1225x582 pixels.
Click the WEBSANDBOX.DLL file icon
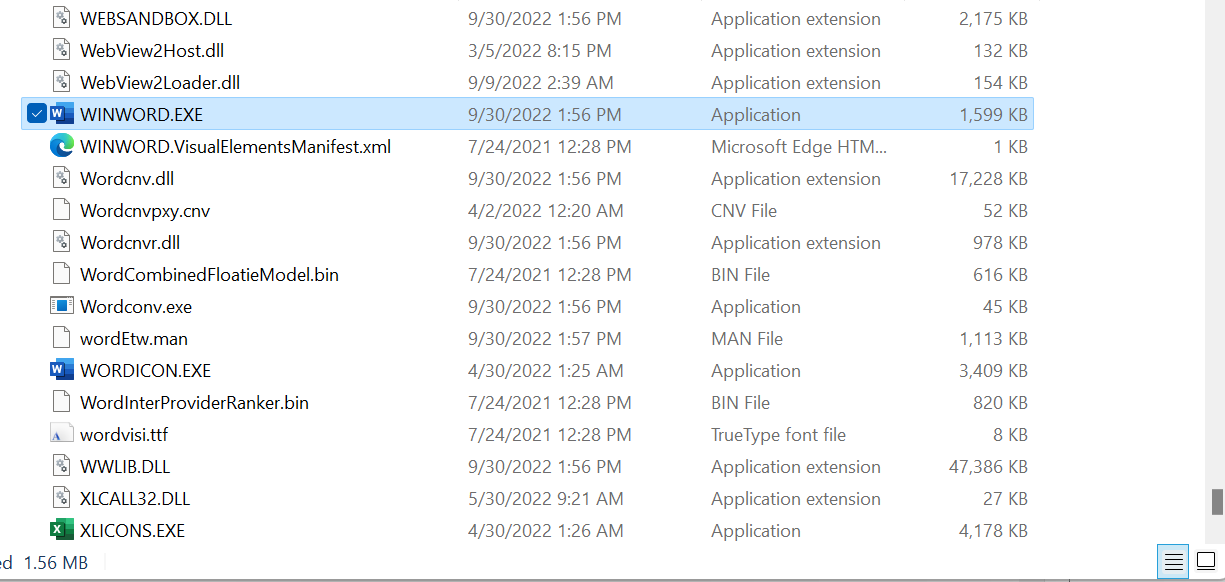(62, 19)
